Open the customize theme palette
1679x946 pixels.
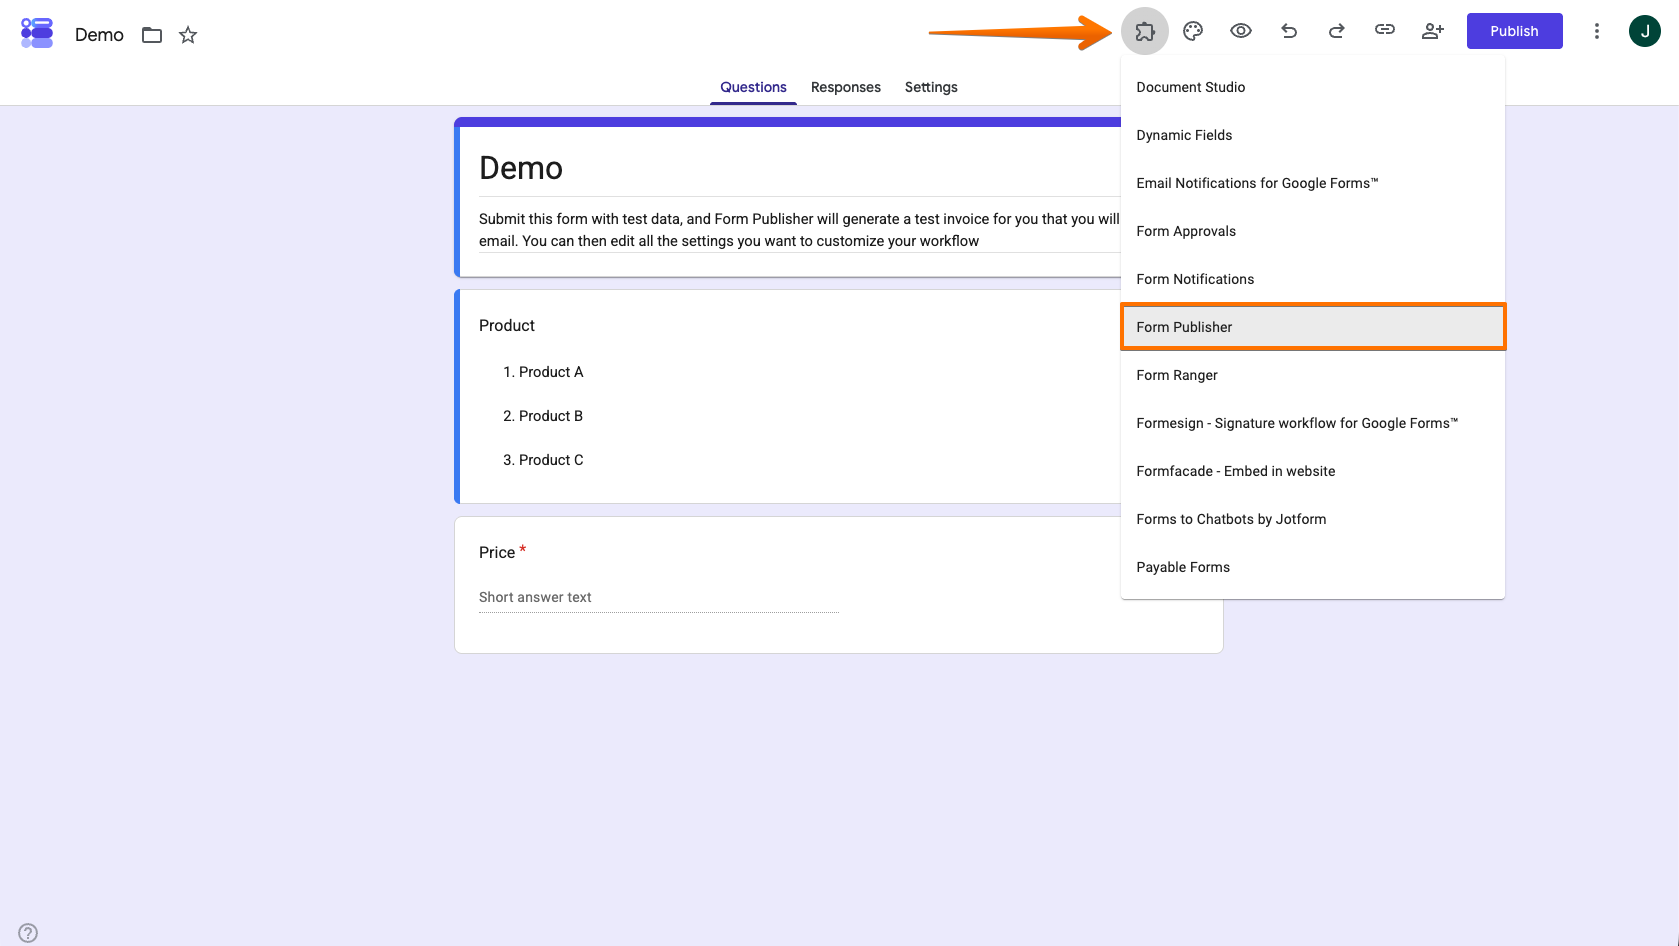[1193, 31]
